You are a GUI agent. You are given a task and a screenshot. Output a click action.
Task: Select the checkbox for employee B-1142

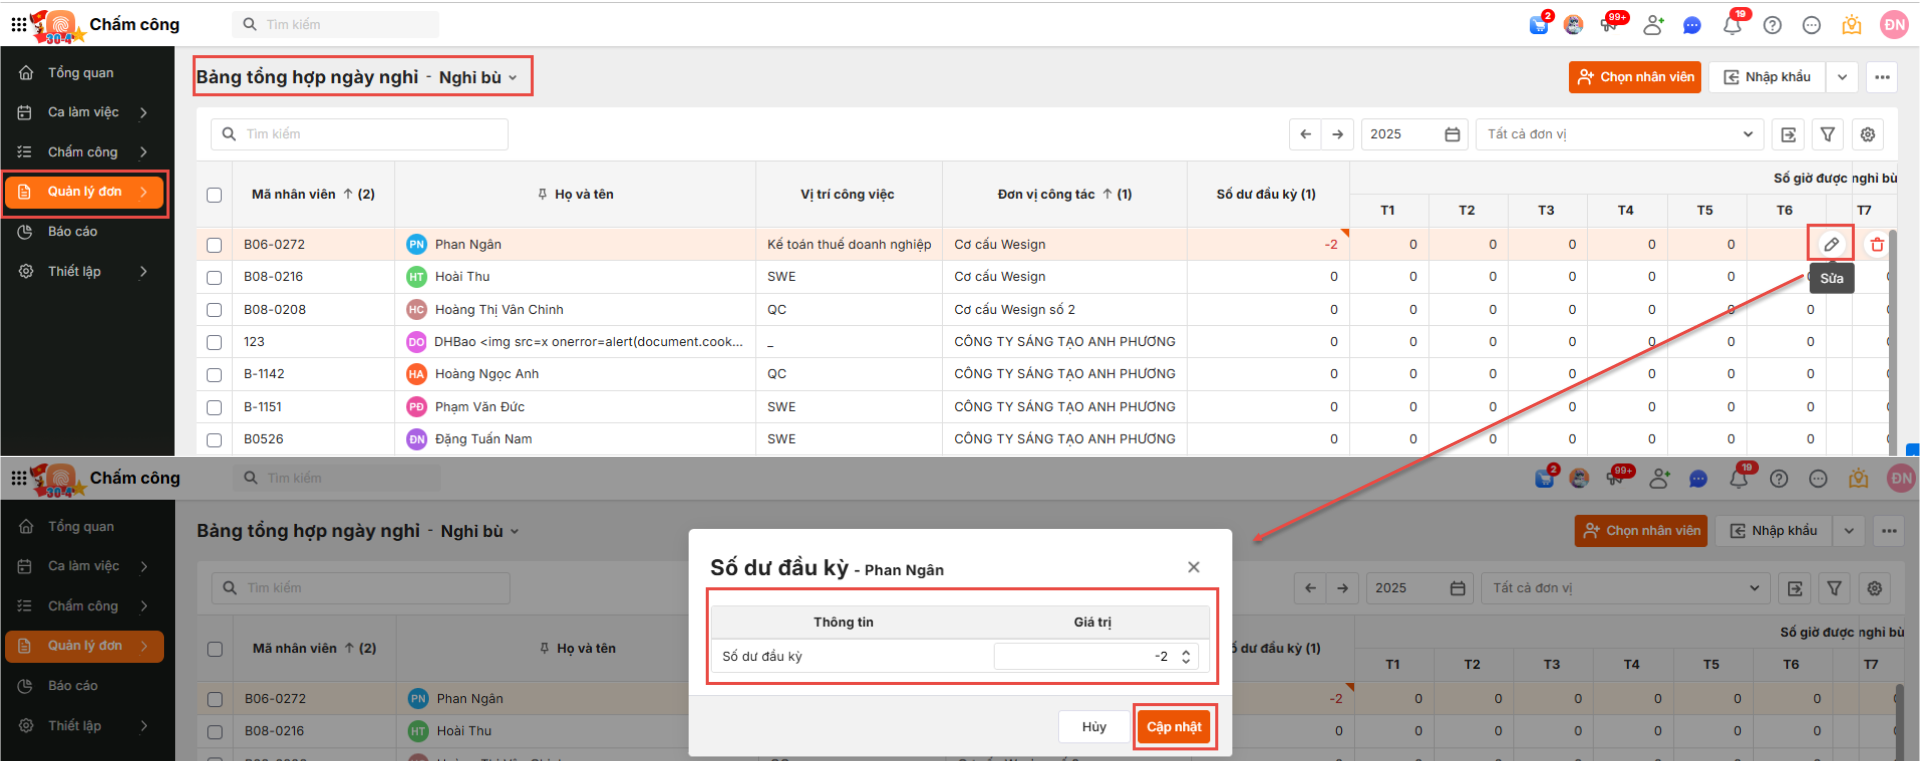tap(214, 374)
